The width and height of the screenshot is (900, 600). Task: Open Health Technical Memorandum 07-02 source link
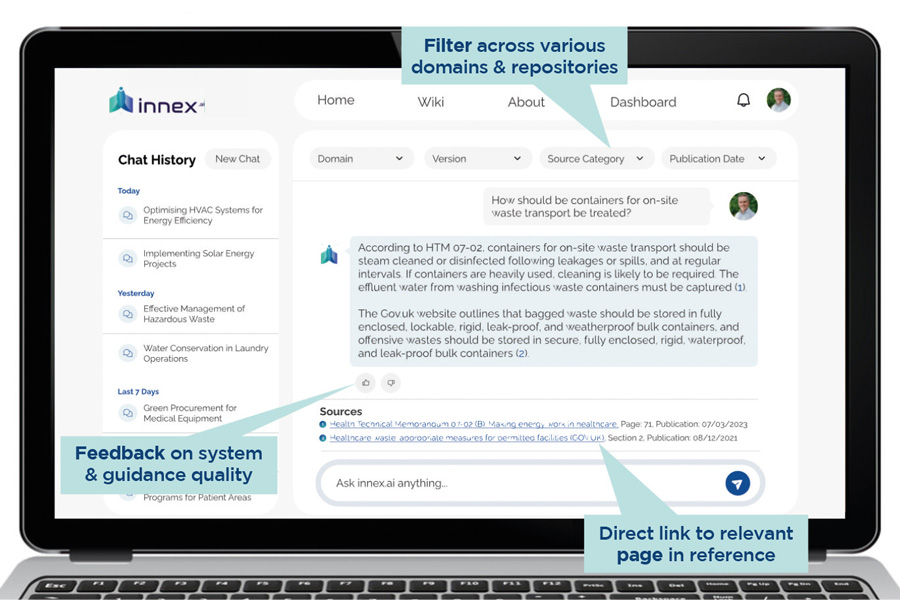(474, 424)
